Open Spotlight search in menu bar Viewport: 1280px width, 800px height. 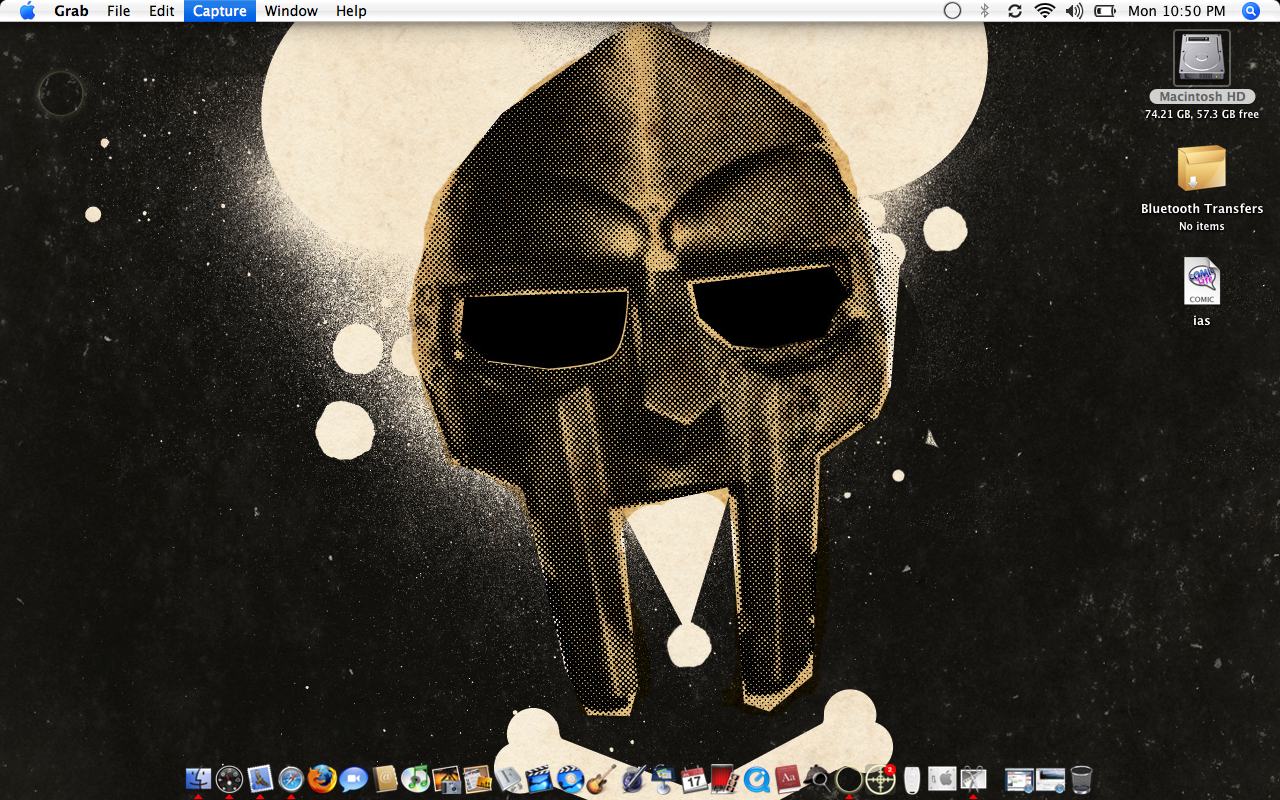(1251, 11)
